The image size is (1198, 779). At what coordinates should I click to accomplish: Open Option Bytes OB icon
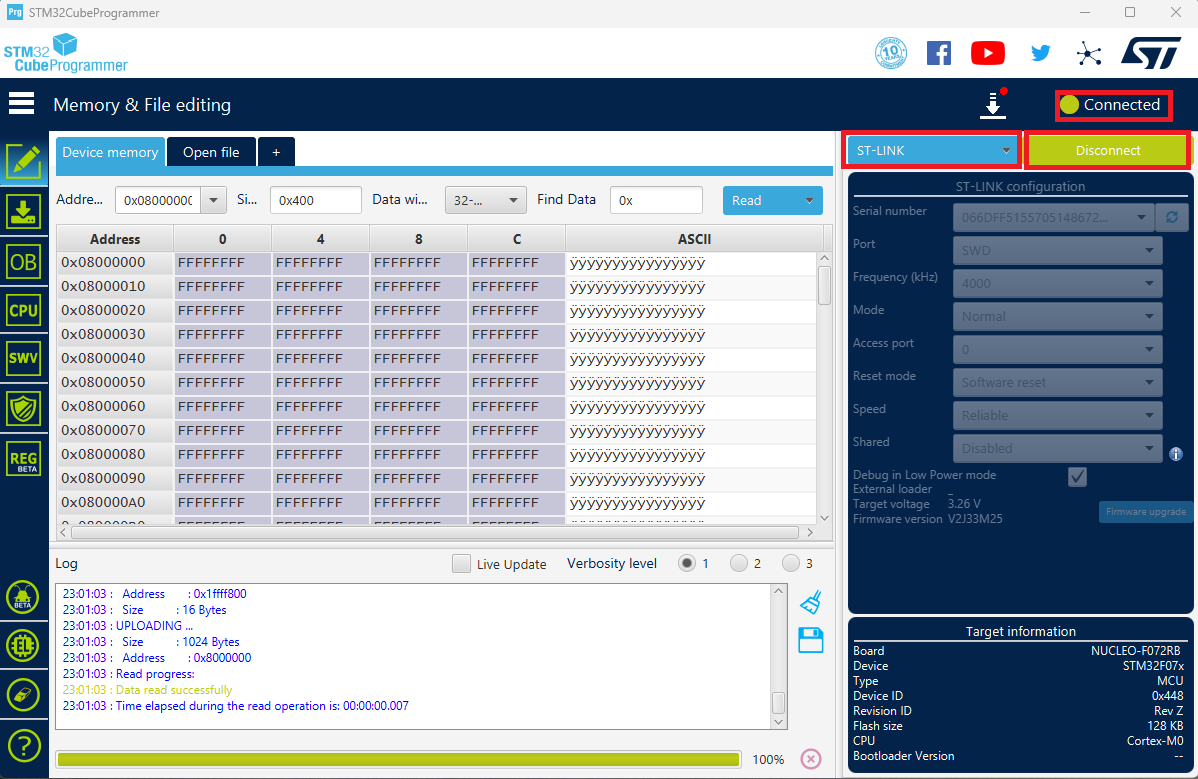(x=24, y=262)
